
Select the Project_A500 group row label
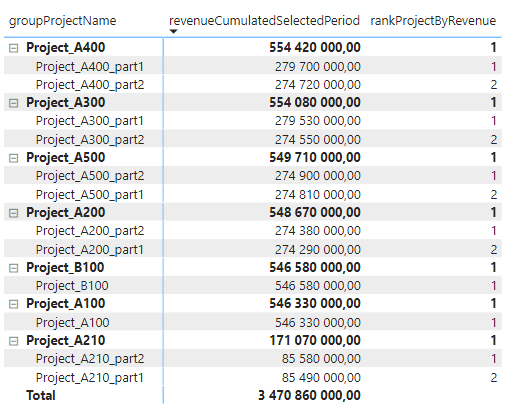(x=66, y=158)
